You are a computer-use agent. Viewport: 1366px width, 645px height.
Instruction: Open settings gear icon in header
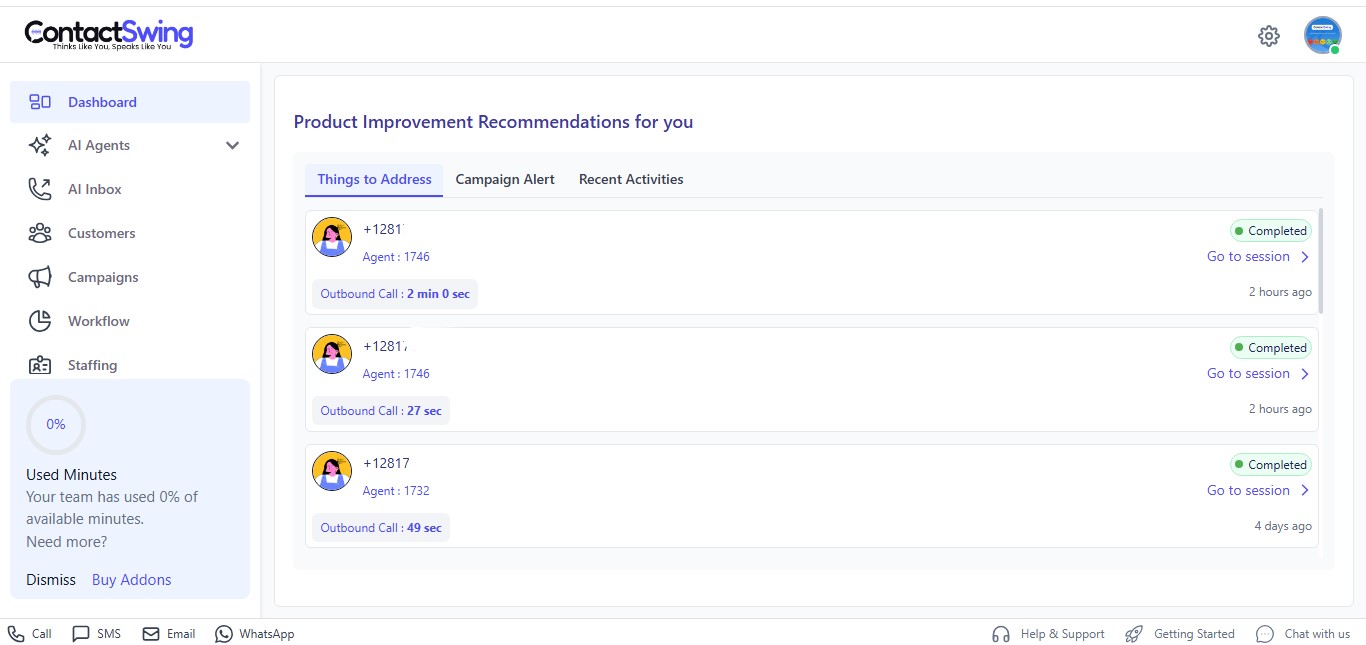click(1268, 36)
